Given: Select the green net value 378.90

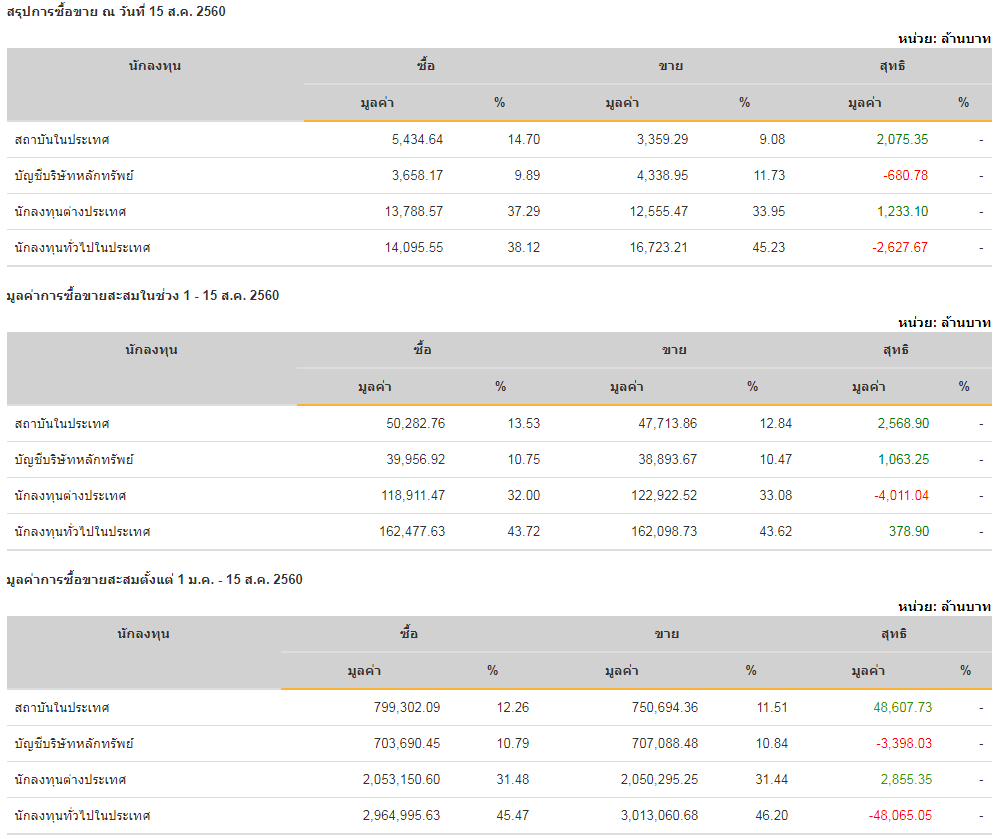Looking at the screenshot, I should point(908,531).
